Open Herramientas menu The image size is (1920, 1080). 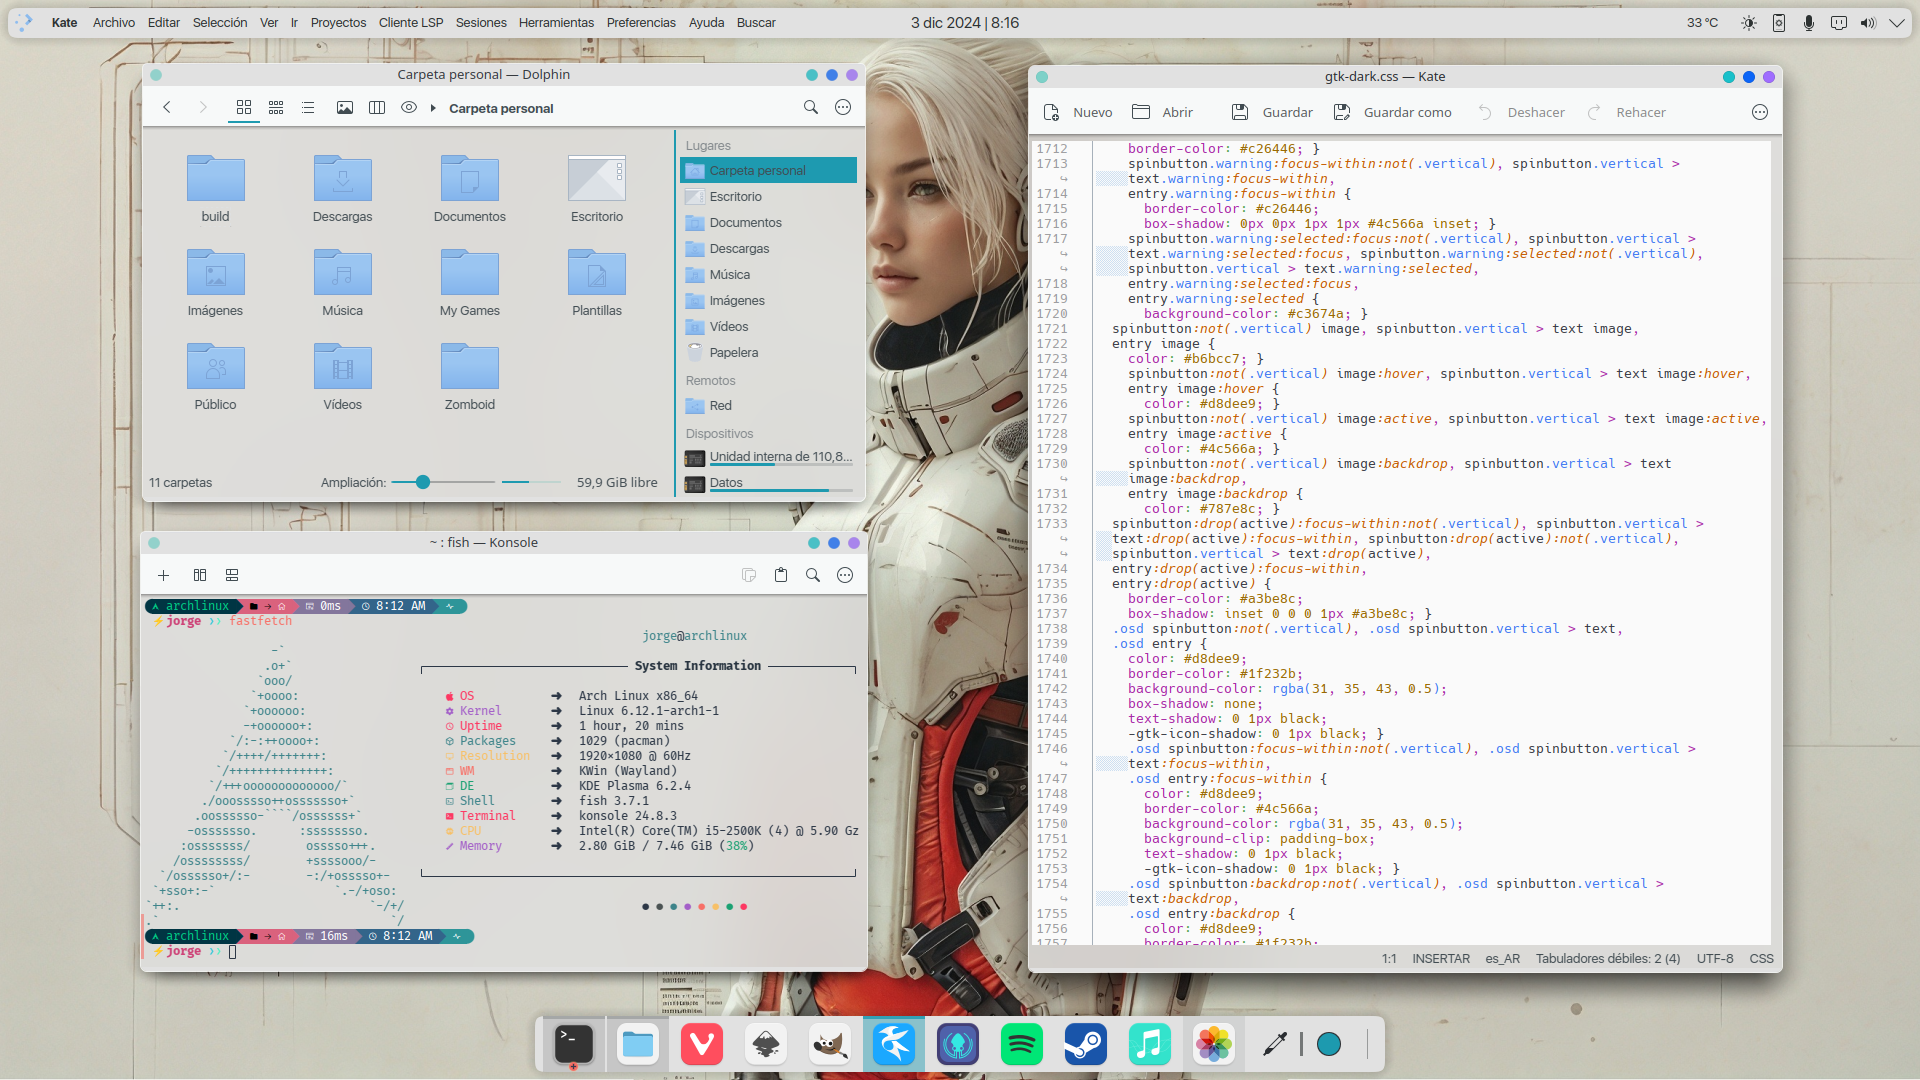point(556,22)
